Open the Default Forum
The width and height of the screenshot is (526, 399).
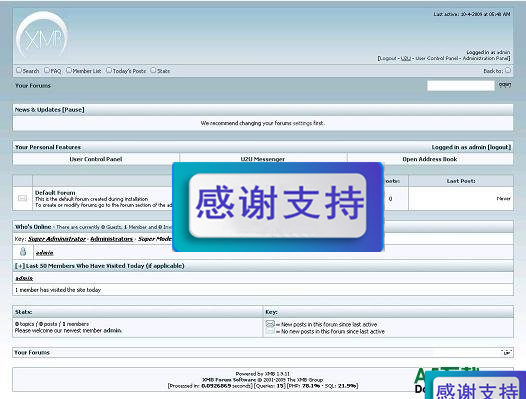click(55, 193)
